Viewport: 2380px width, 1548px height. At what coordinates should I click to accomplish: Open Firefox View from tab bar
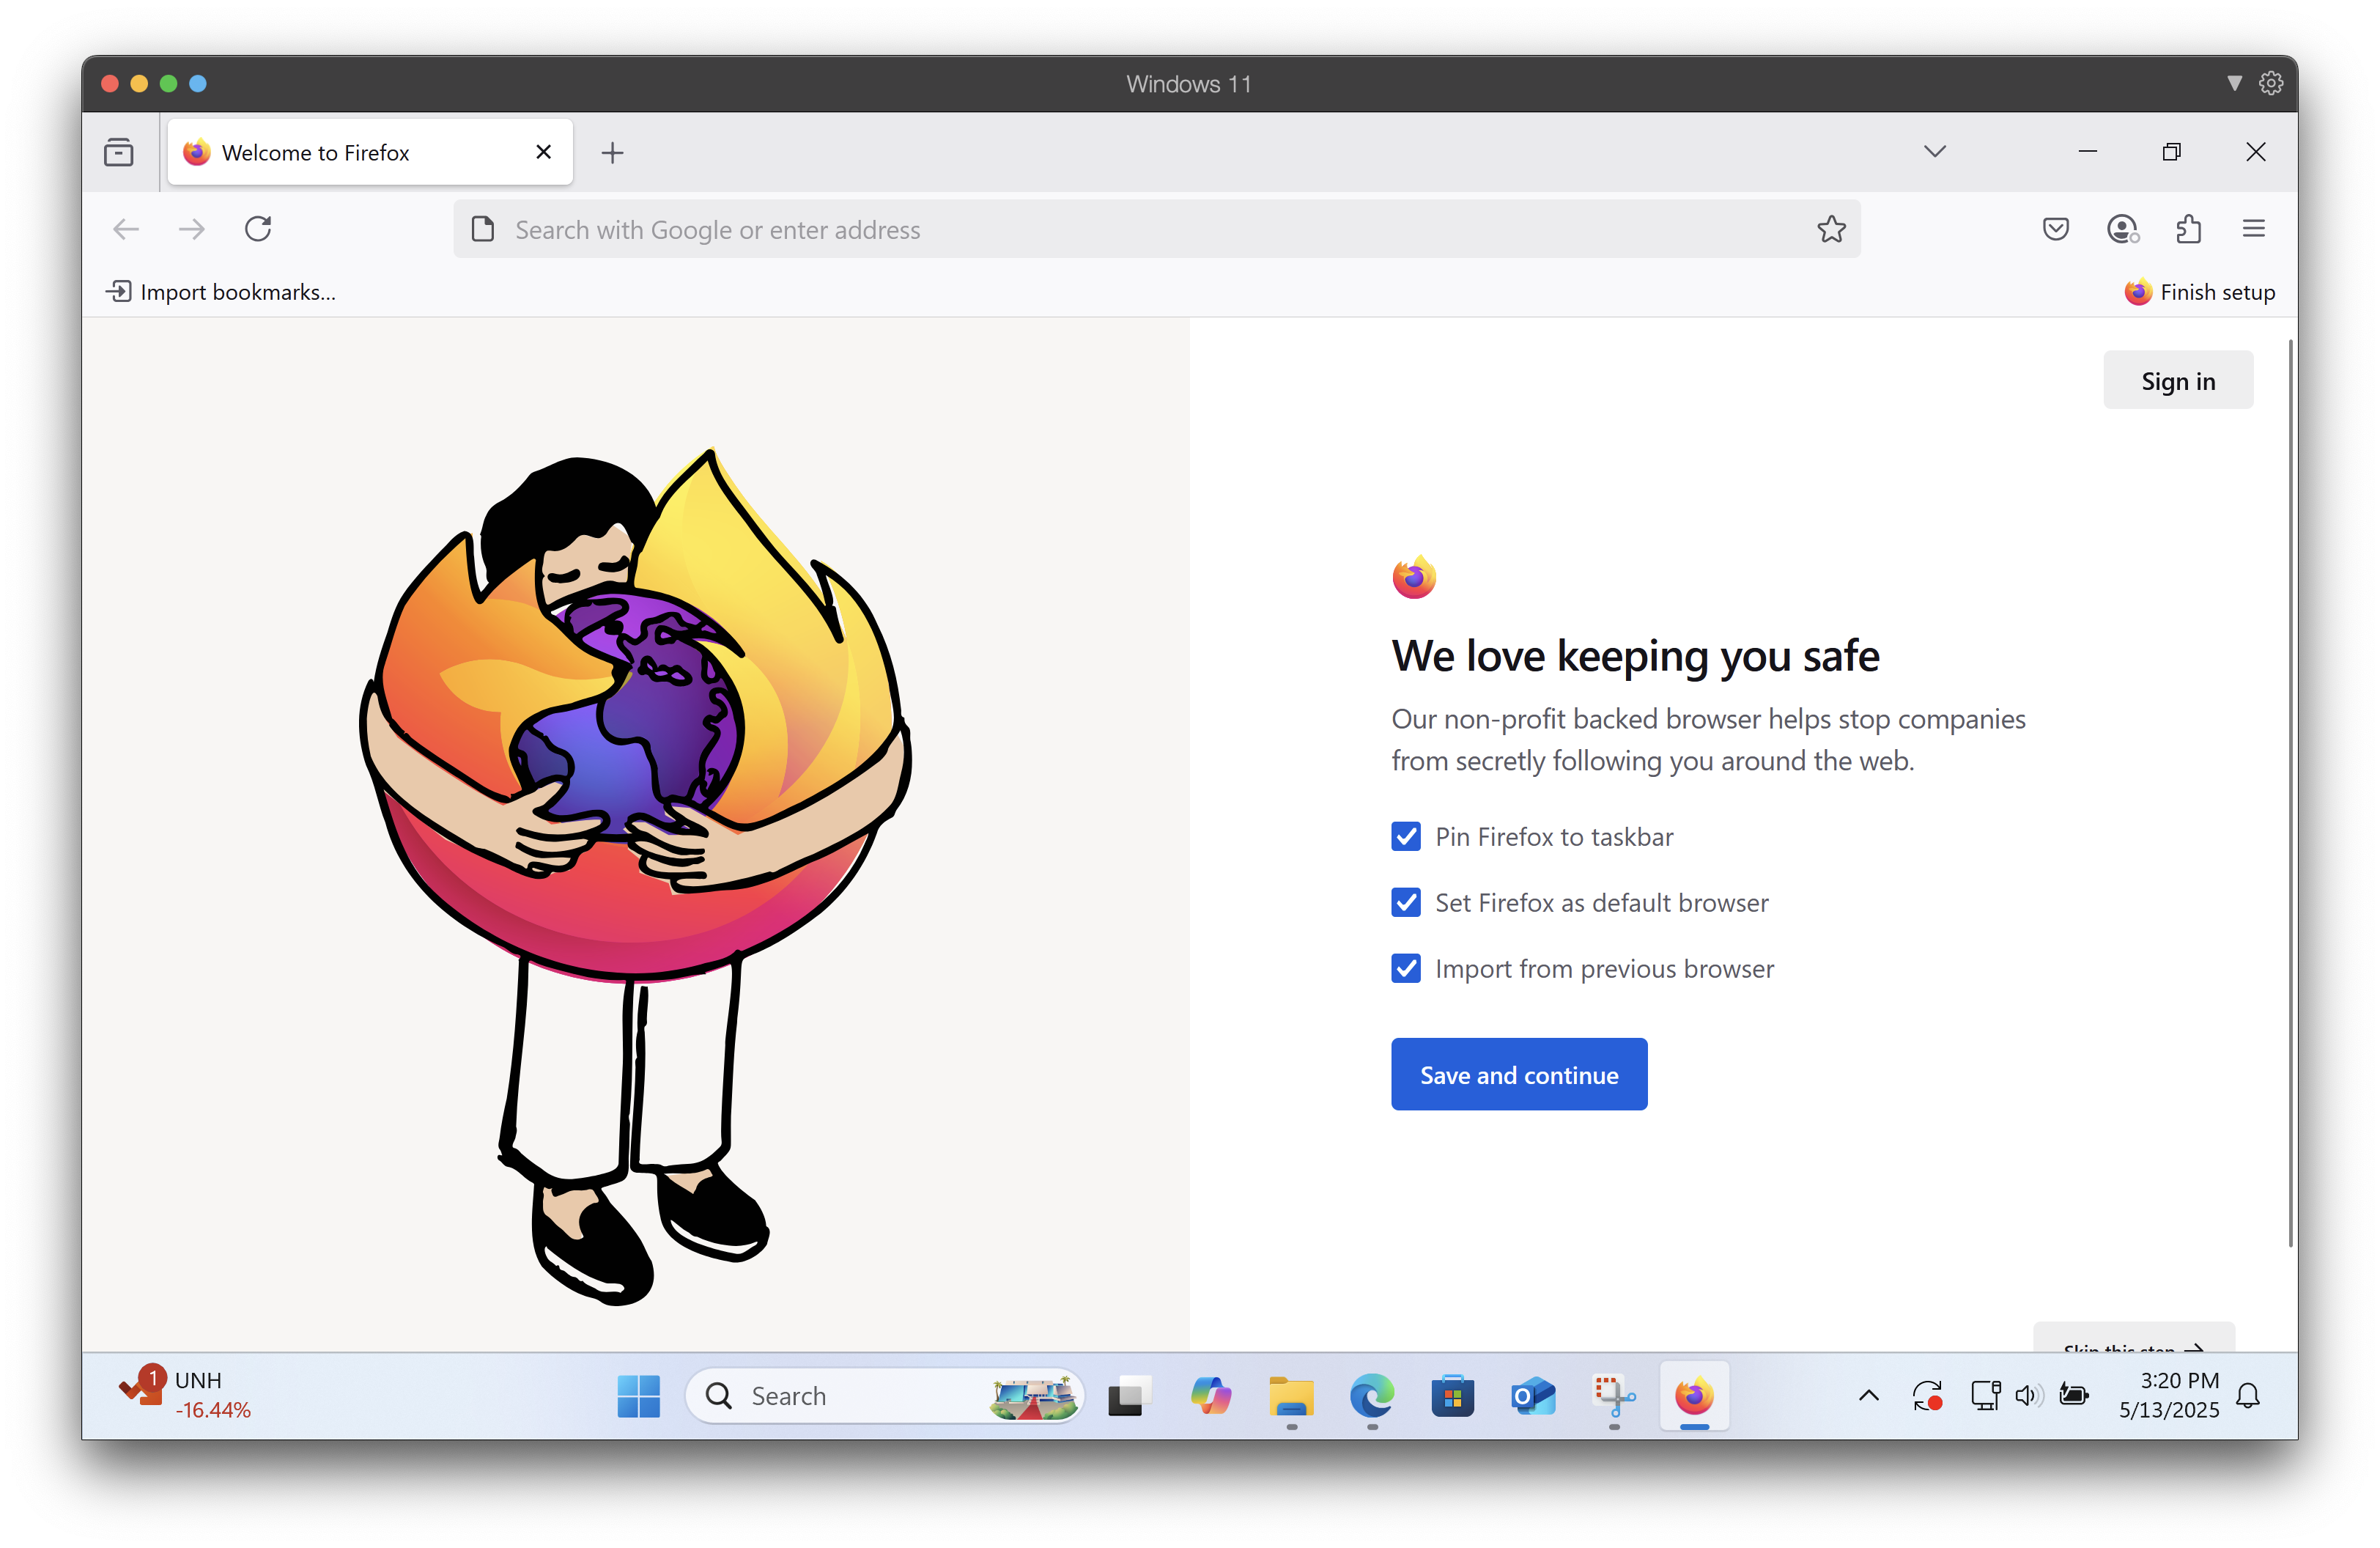(x=119, y=152)
